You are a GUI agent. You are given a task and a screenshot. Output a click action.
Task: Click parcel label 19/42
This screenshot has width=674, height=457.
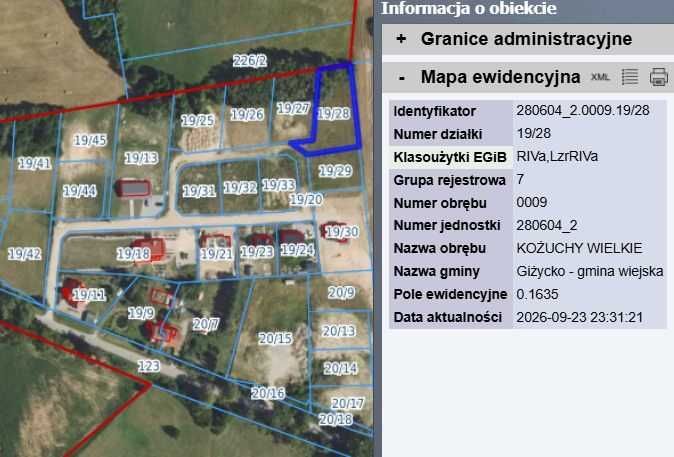click(25, 254)
